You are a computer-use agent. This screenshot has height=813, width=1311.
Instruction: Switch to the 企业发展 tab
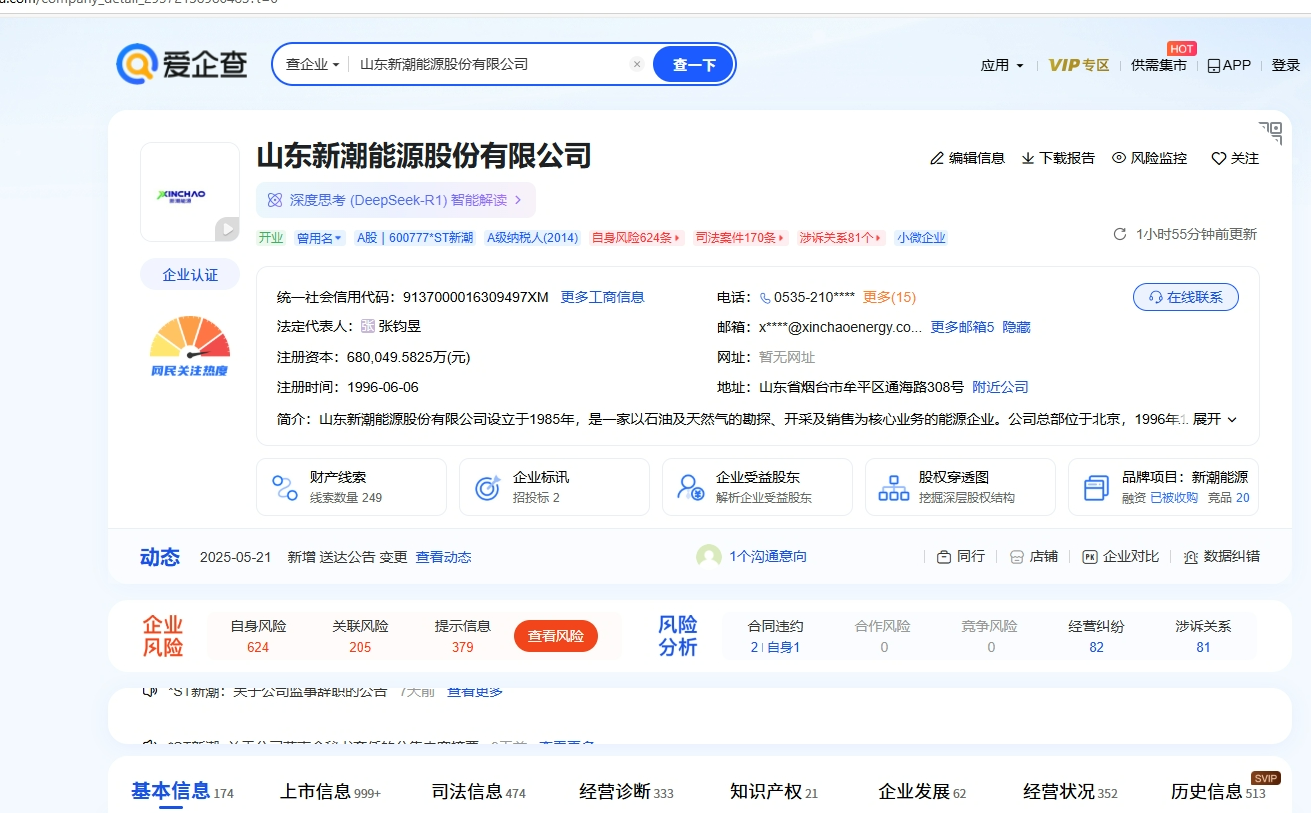(922, 791)
